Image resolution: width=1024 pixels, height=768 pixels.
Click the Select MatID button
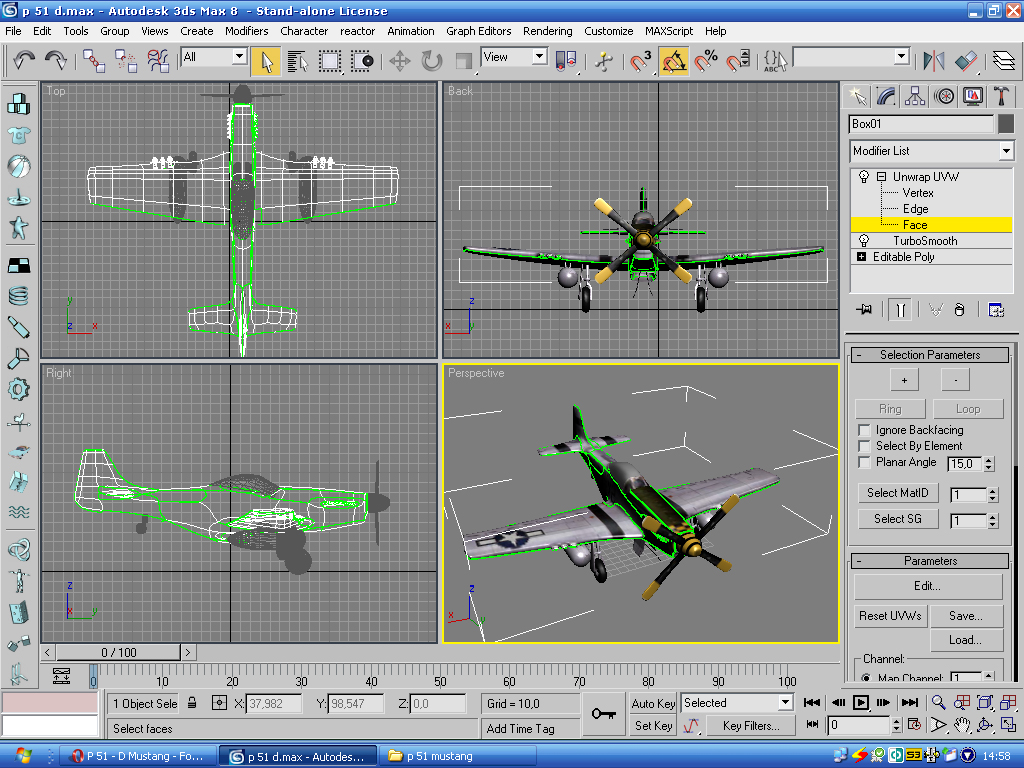point(897,493)
